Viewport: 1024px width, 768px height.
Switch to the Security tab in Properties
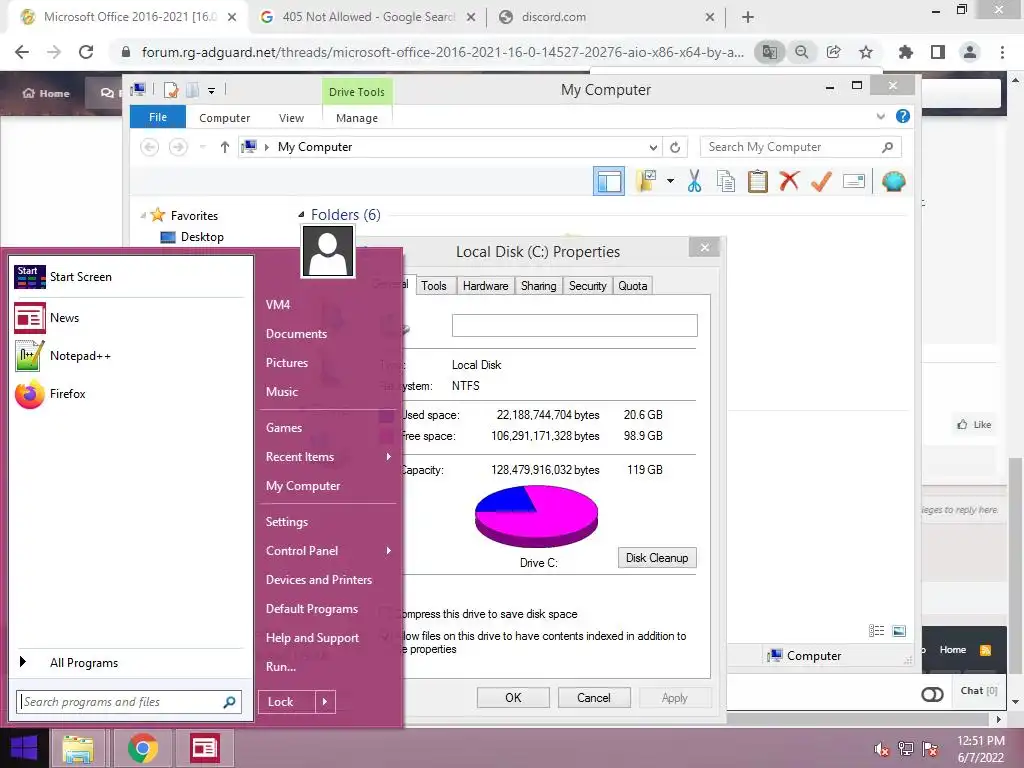(588, 285)
